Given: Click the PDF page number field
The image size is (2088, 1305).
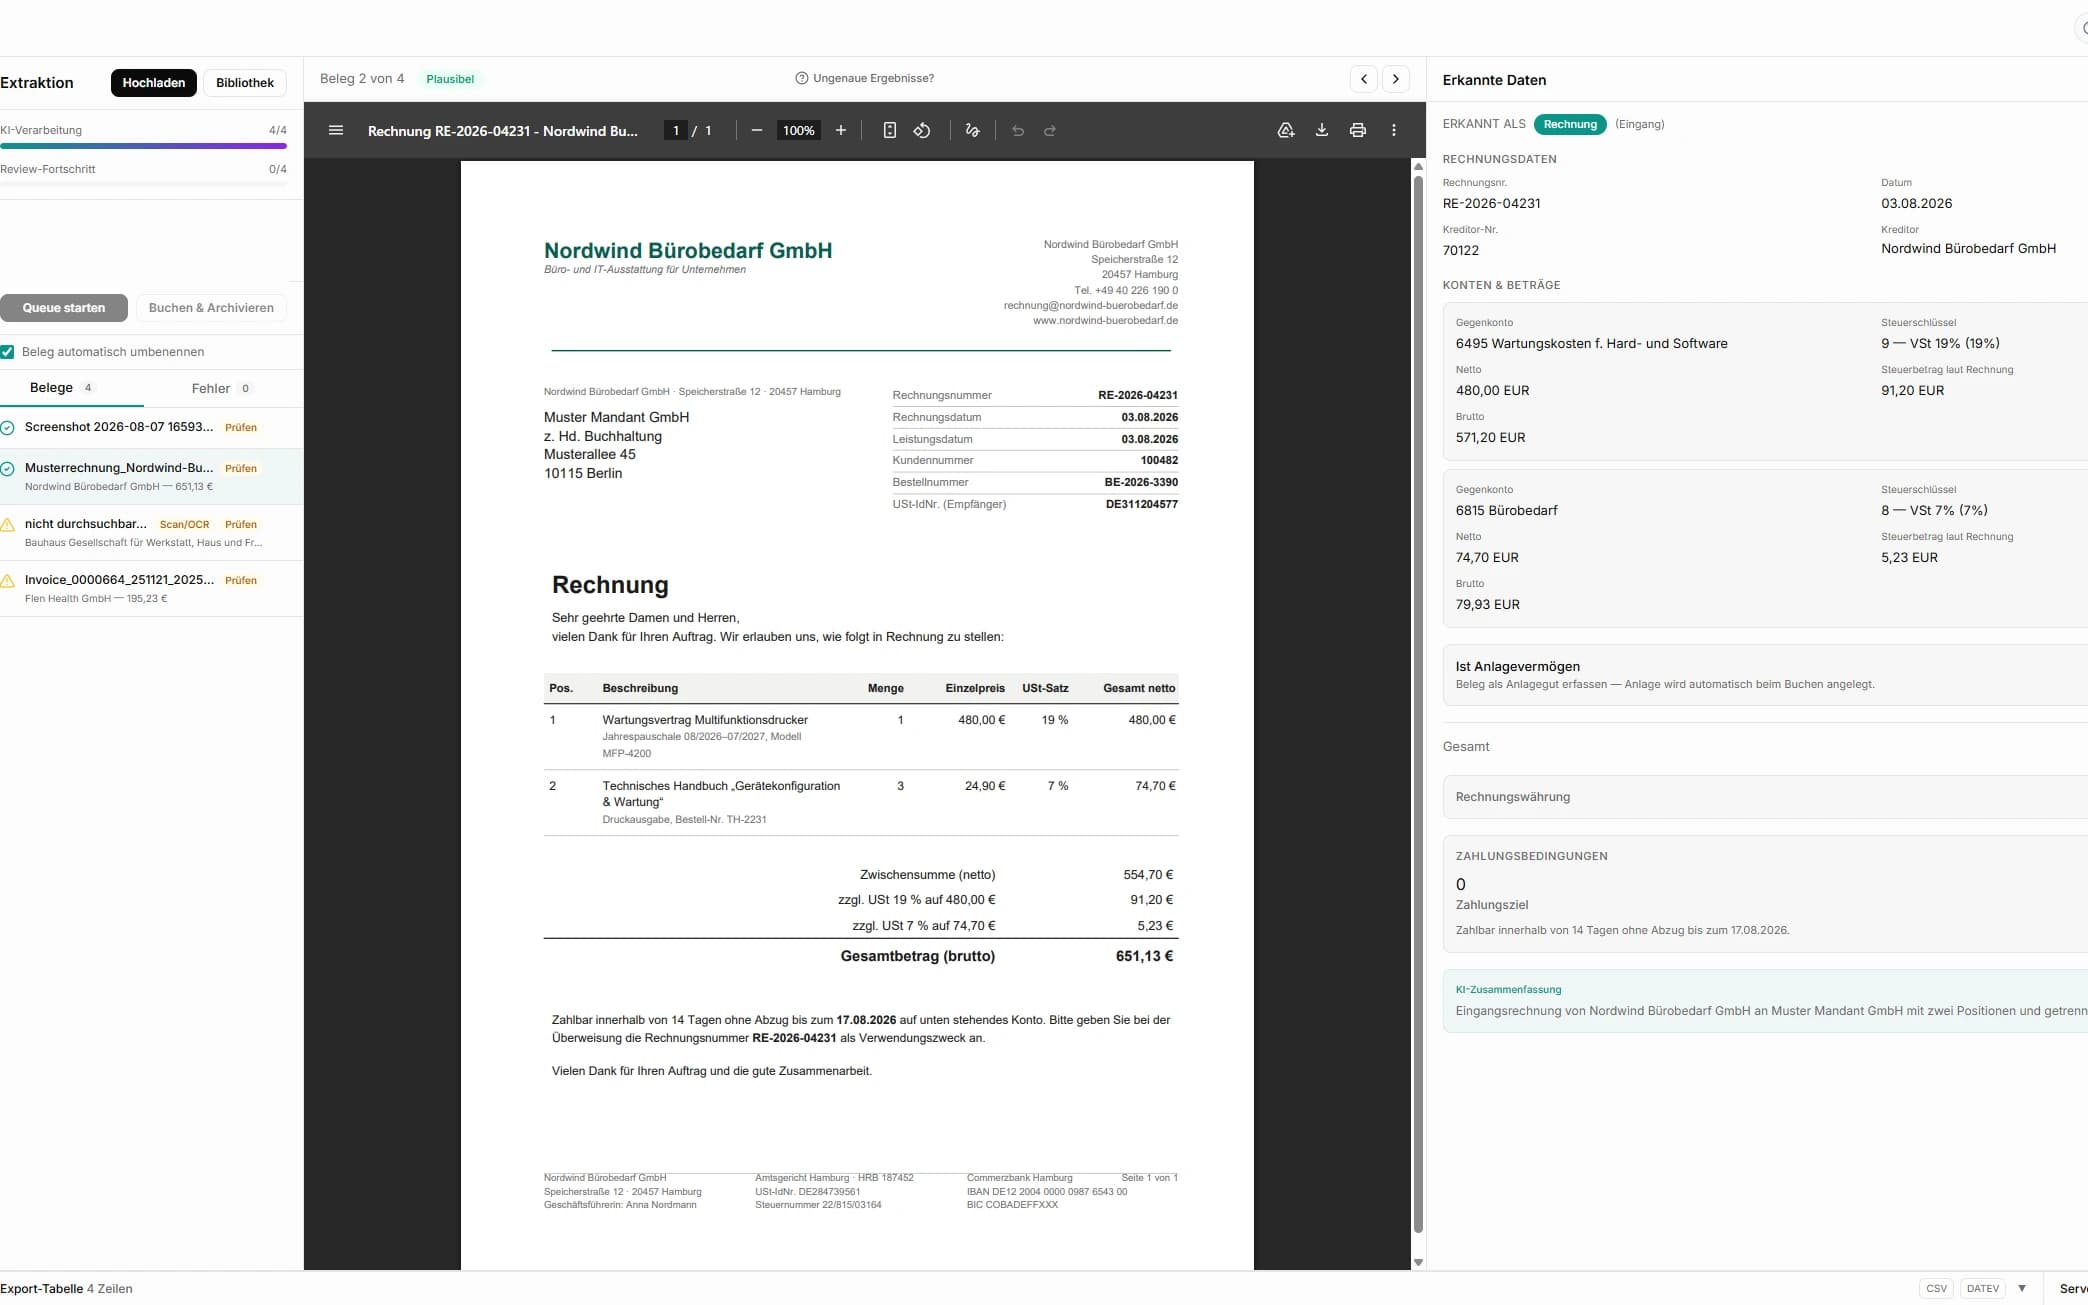Looking at the screenshot, I should (676, 130).
